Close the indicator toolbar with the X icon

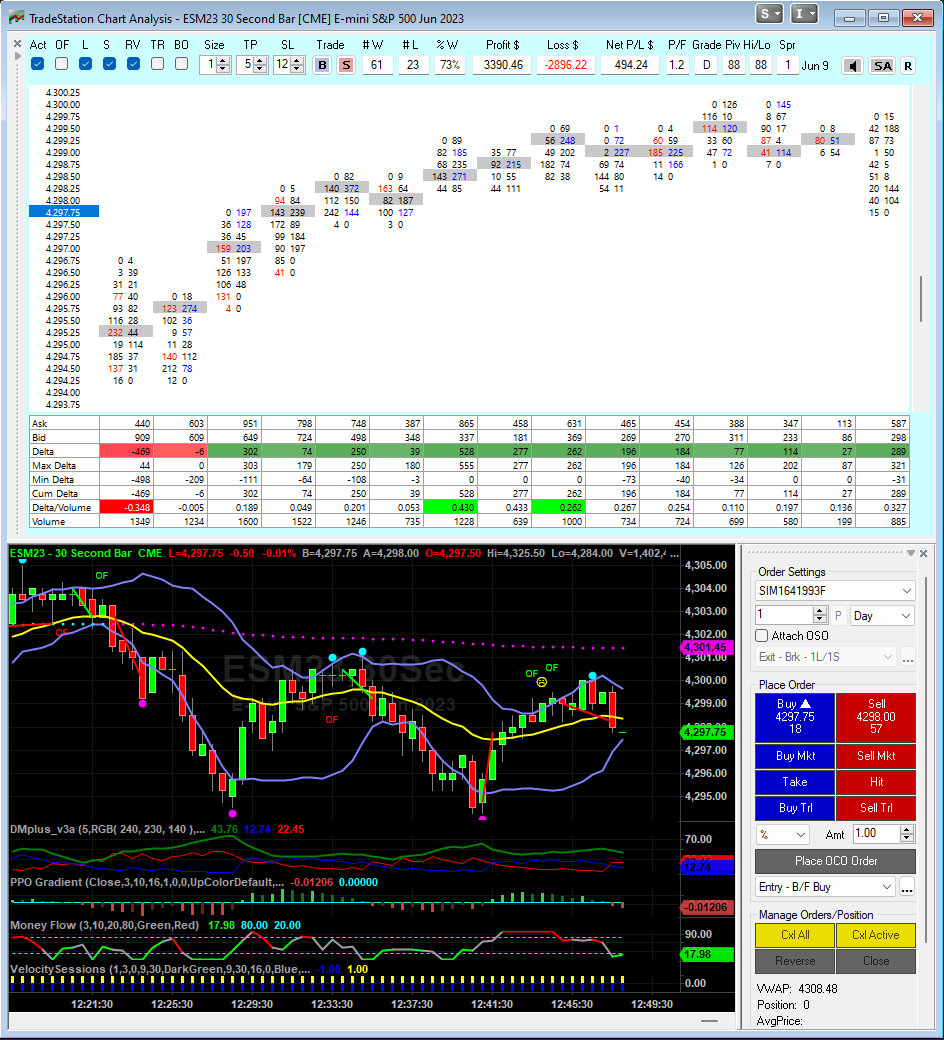(x=17, y=44)
